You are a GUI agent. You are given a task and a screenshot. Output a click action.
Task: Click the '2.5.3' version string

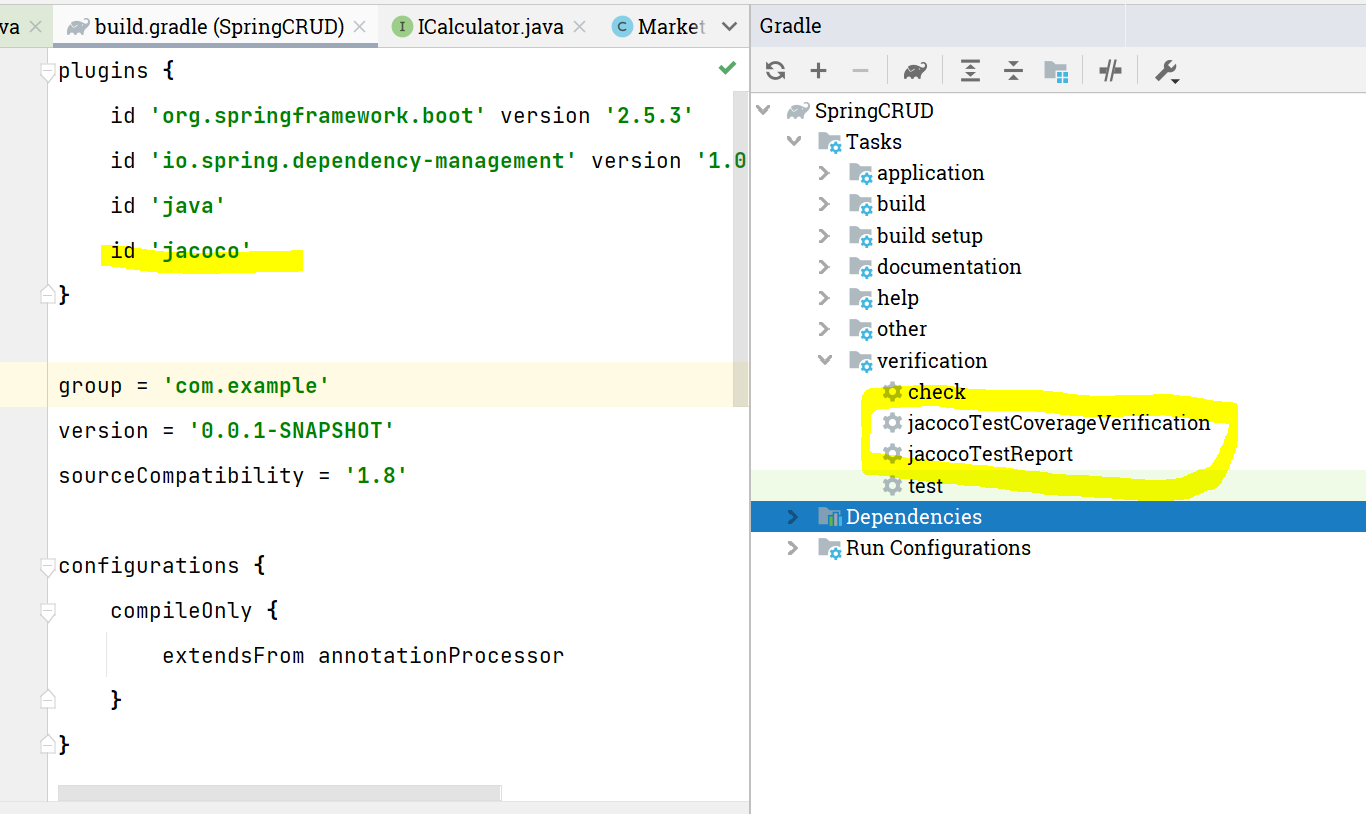649,116
